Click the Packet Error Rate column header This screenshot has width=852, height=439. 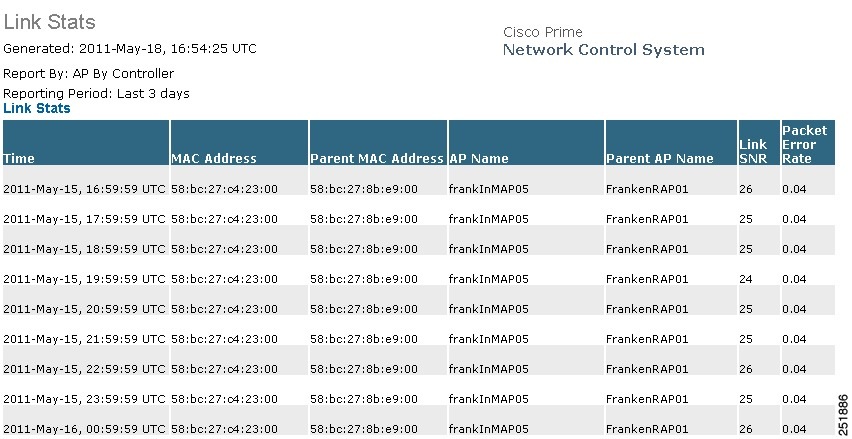pyautogui.click(x=808, y=143)
